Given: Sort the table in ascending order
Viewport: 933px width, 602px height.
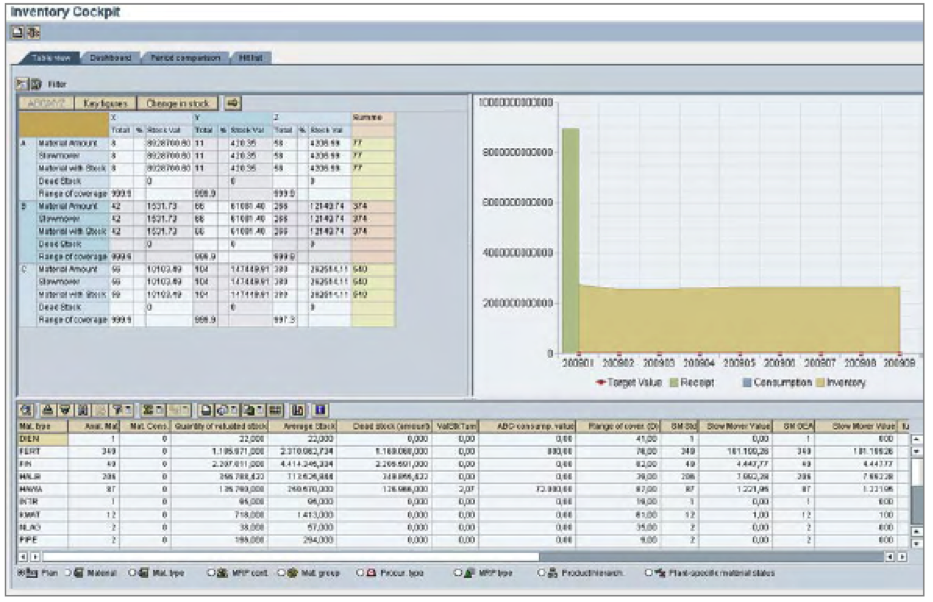Looking at the screenshot, I should (x=48, y=410).
